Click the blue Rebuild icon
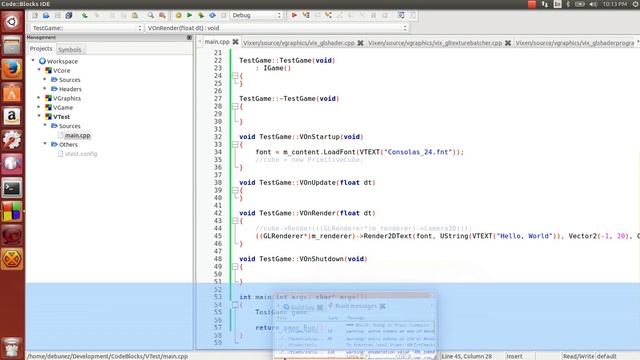The width and height of the screenshot is (640, 360). 212,15
